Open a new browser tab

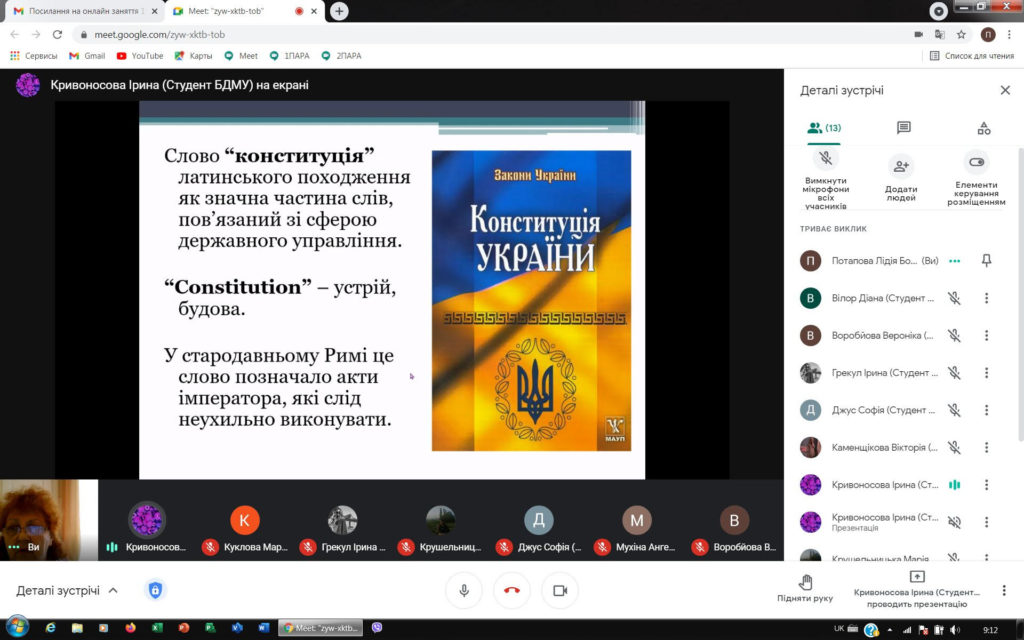coord(339,11)
